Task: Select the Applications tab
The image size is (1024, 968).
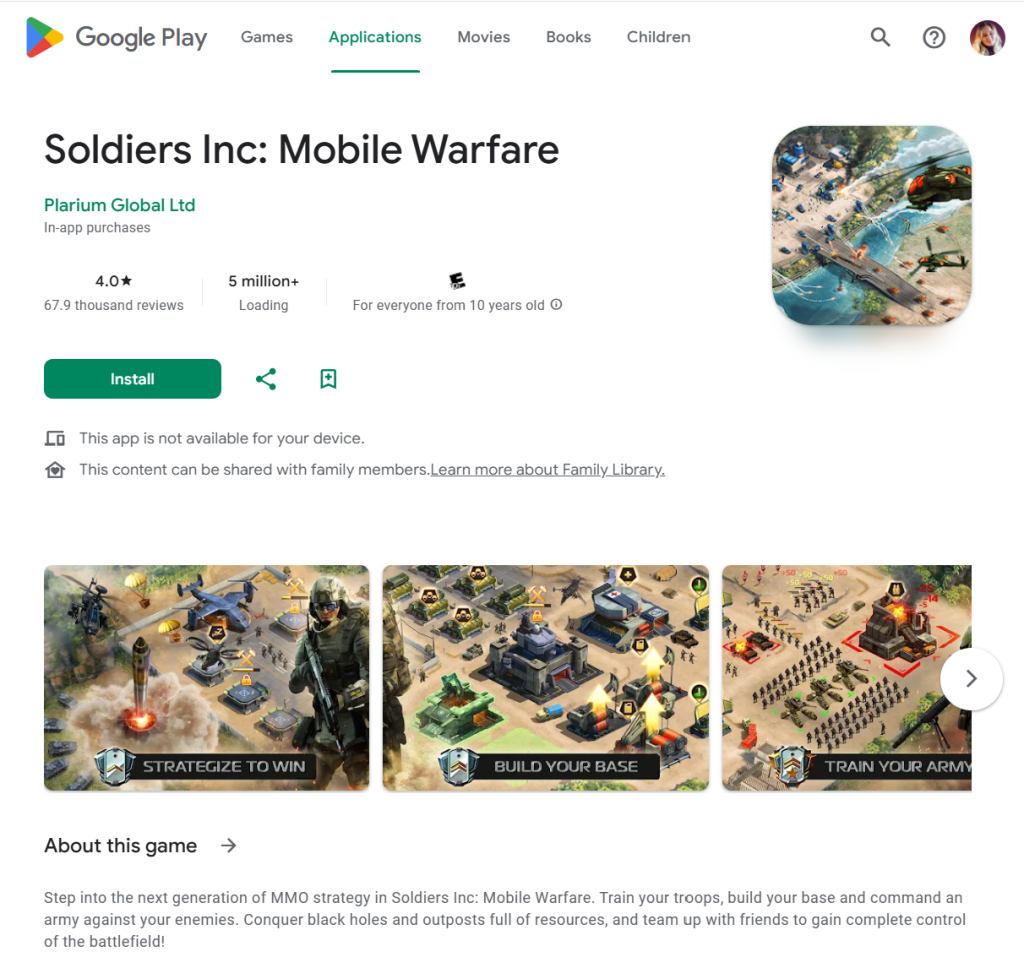Action: click(375, 37)
